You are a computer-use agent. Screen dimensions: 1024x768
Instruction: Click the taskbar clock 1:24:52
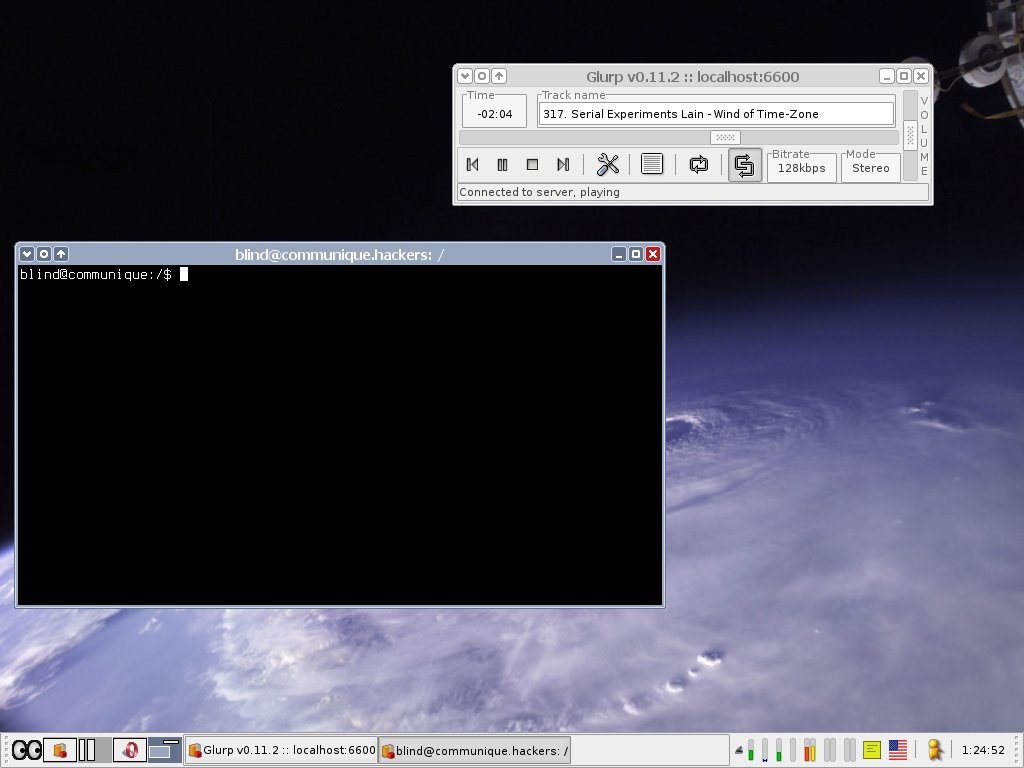(x=983, y=750)
